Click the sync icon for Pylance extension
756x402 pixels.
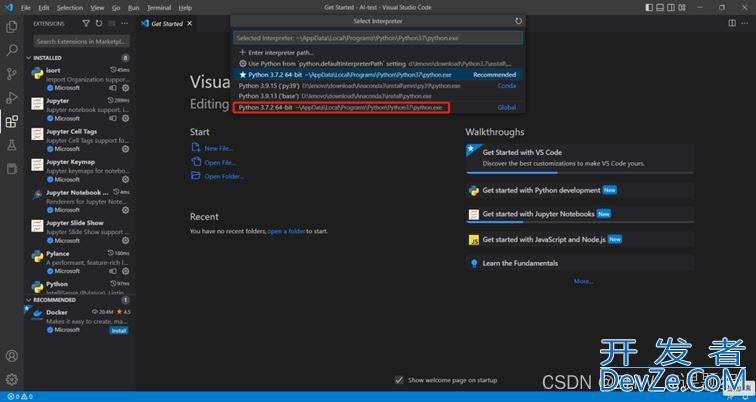click(113, 271)
